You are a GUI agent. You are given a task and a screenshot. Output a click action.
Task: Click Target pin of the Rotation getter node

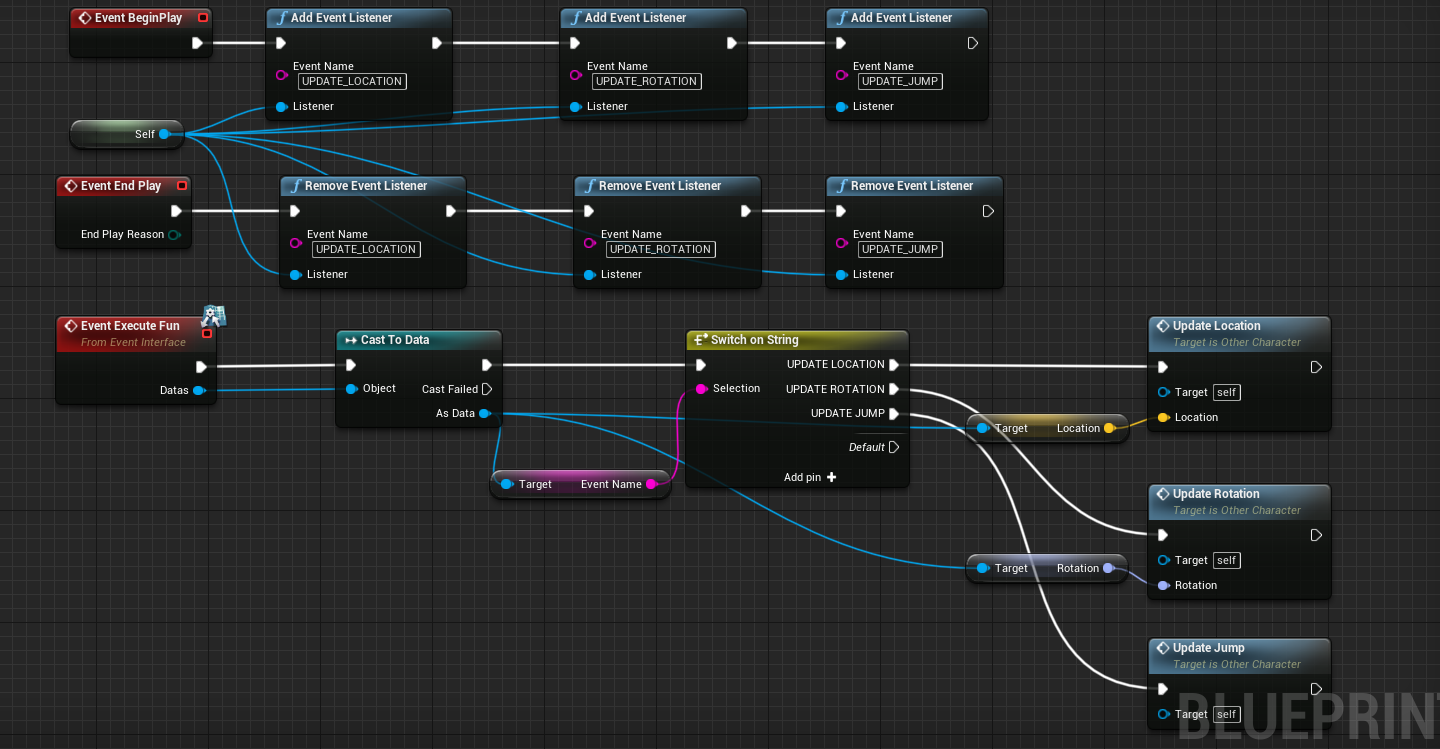[x=983, y=568]
